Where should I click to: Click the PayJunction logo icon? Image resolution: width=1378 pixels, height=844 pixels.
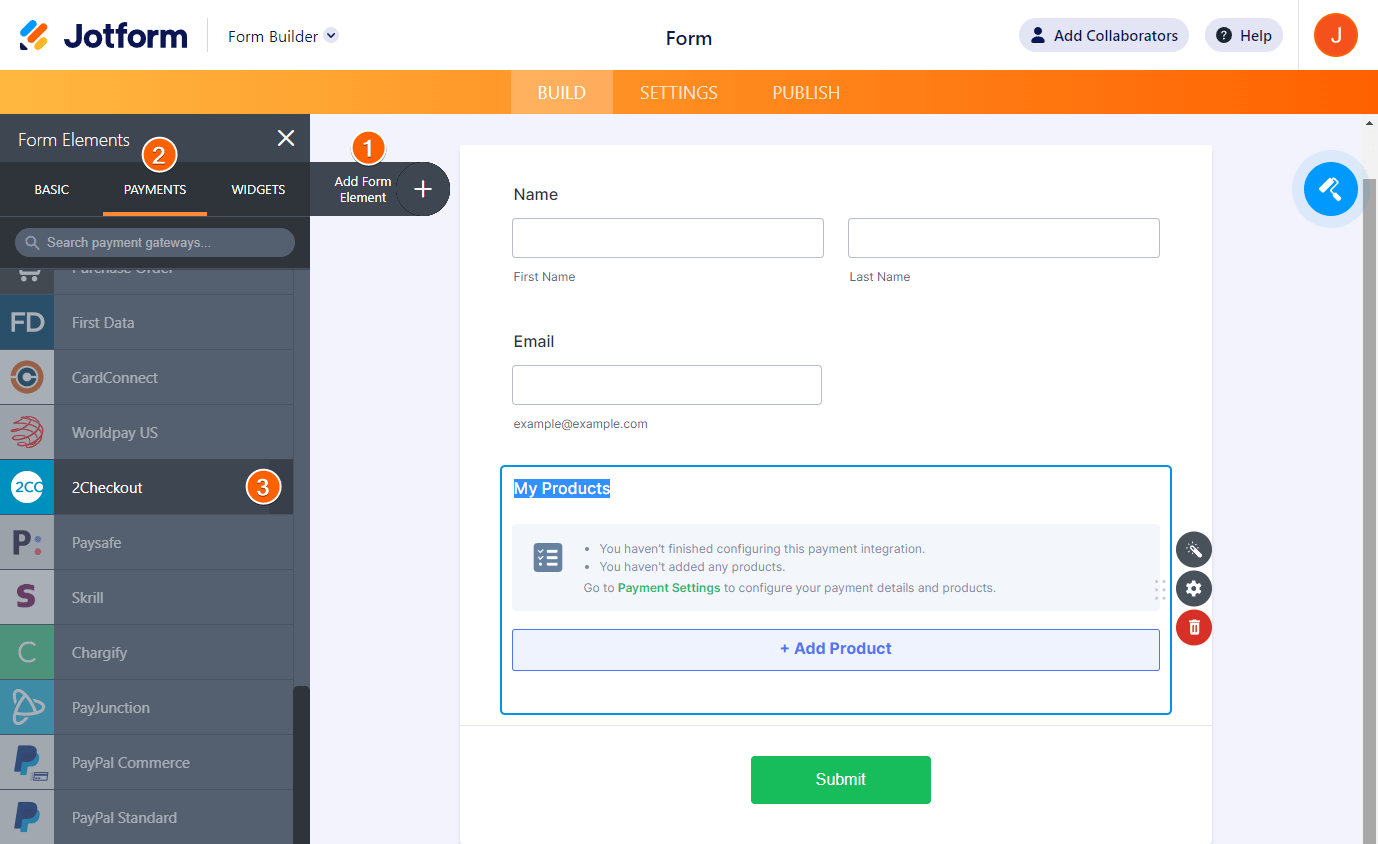[x=27, y=708]
